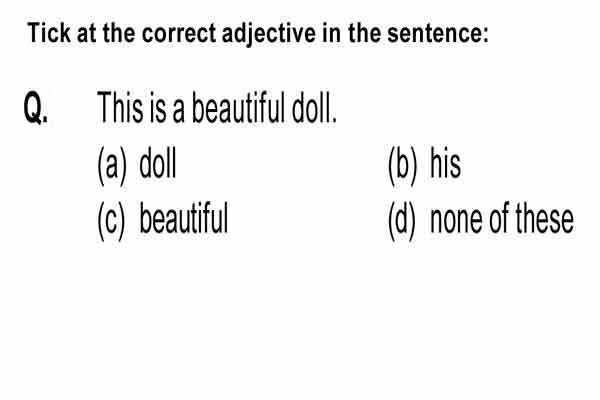Click the (b) option letter
Screen dimensions: 600x400
pos(402,165)
